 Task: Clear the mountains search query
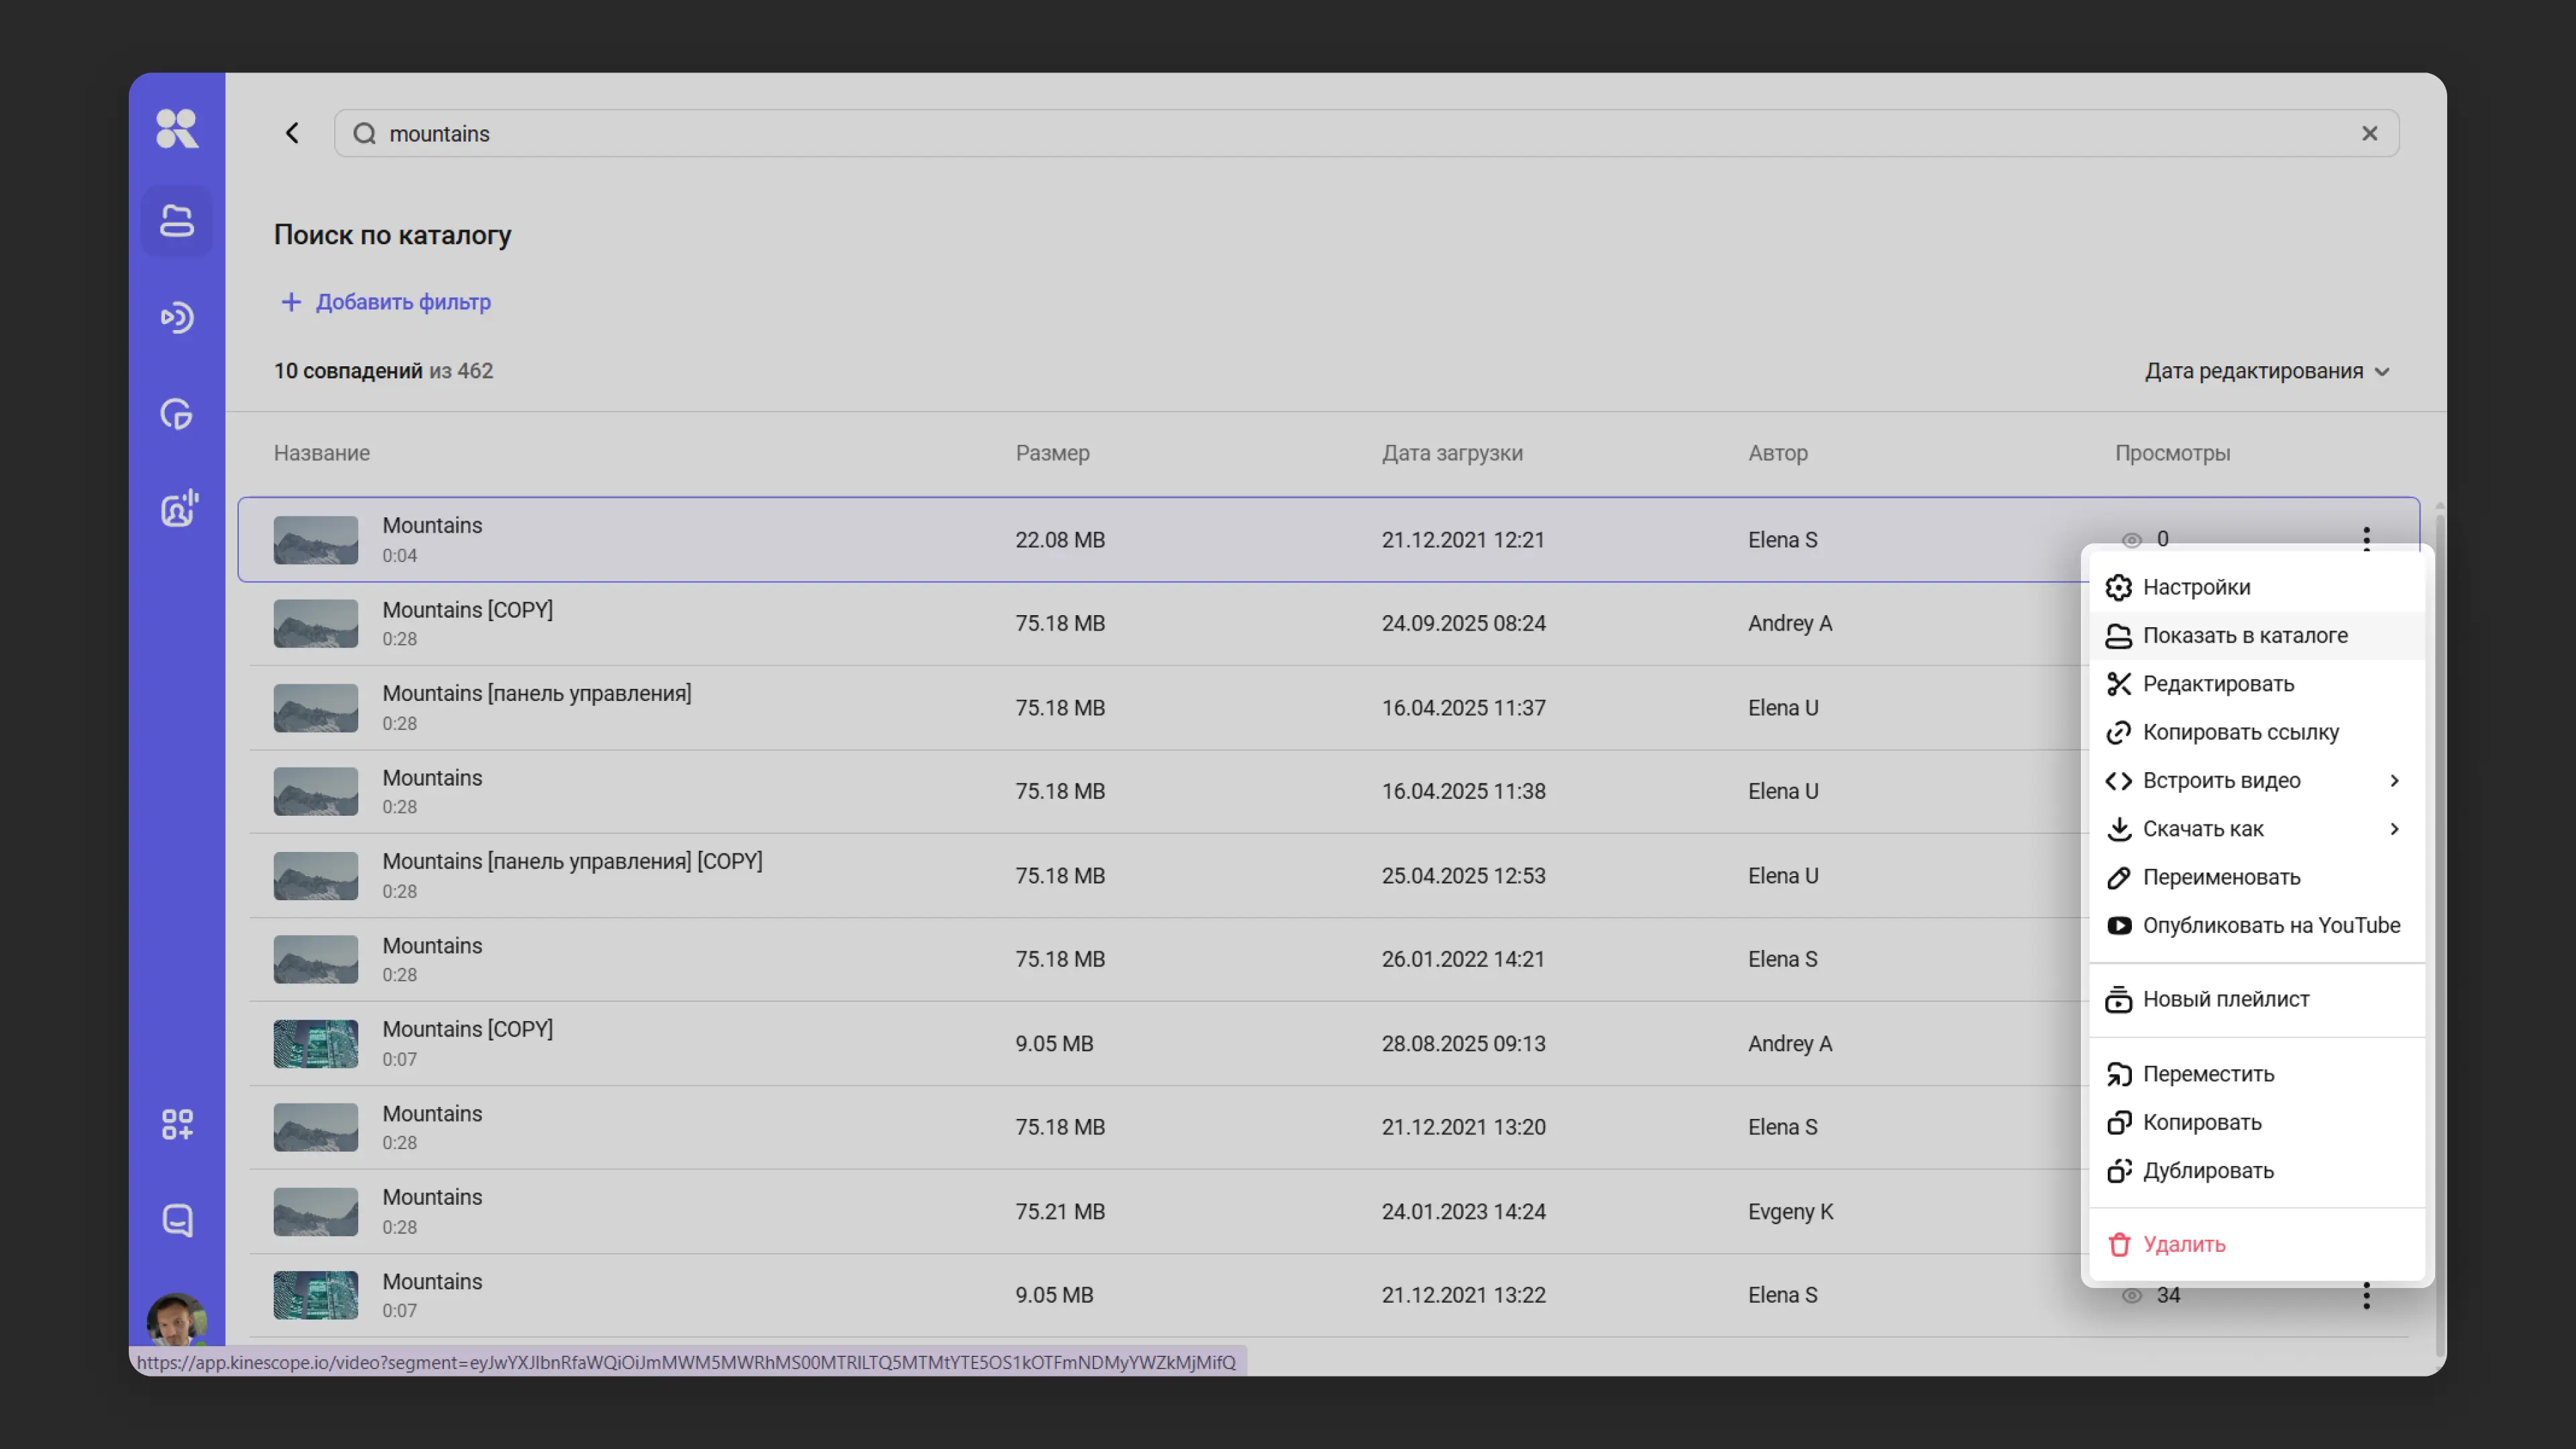coord(2369,133)
